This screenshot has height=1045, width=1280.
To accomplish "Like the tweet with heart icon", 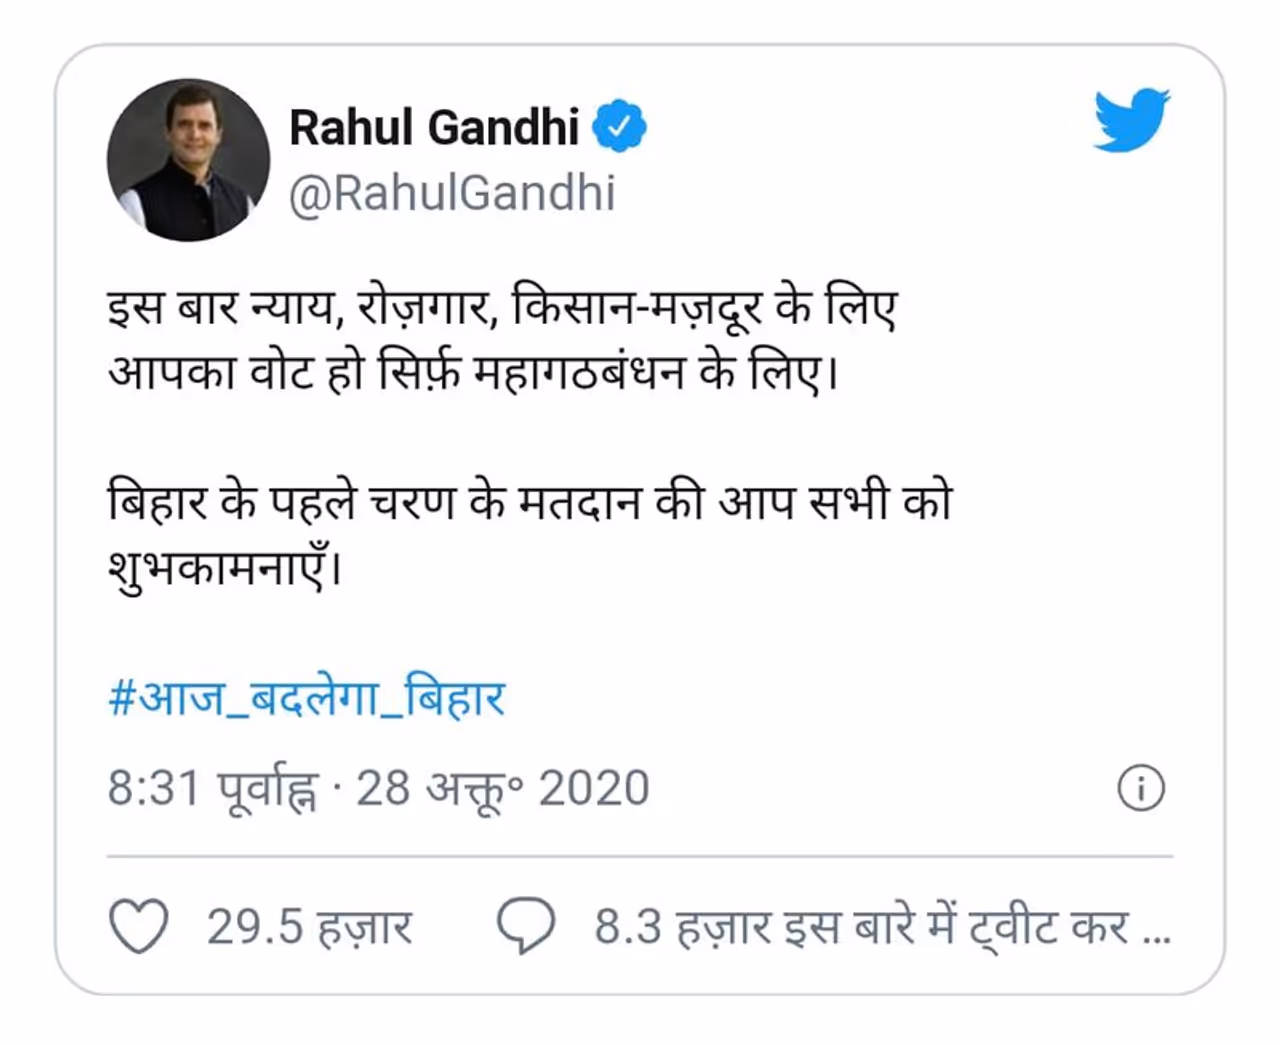I will 138,926.
